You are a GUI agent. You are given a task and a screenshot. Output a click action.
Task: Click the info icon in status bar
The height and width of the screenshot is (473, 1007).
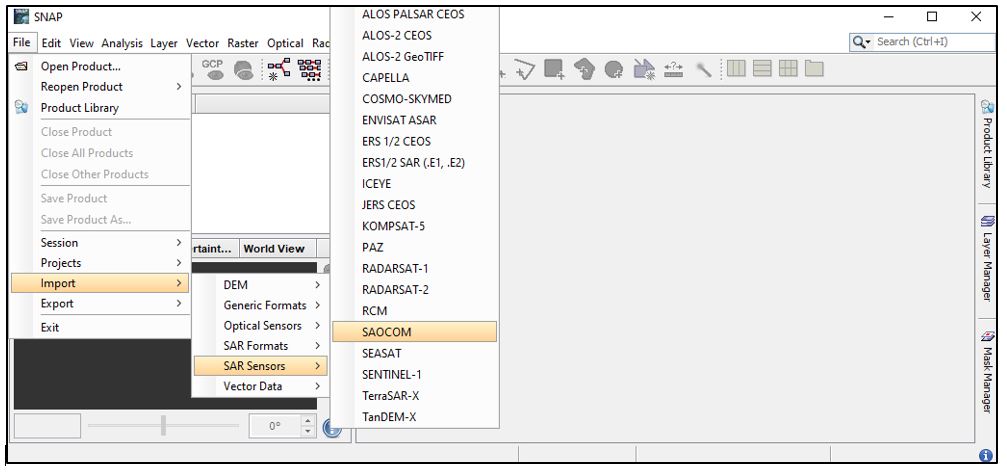(986, 455)
